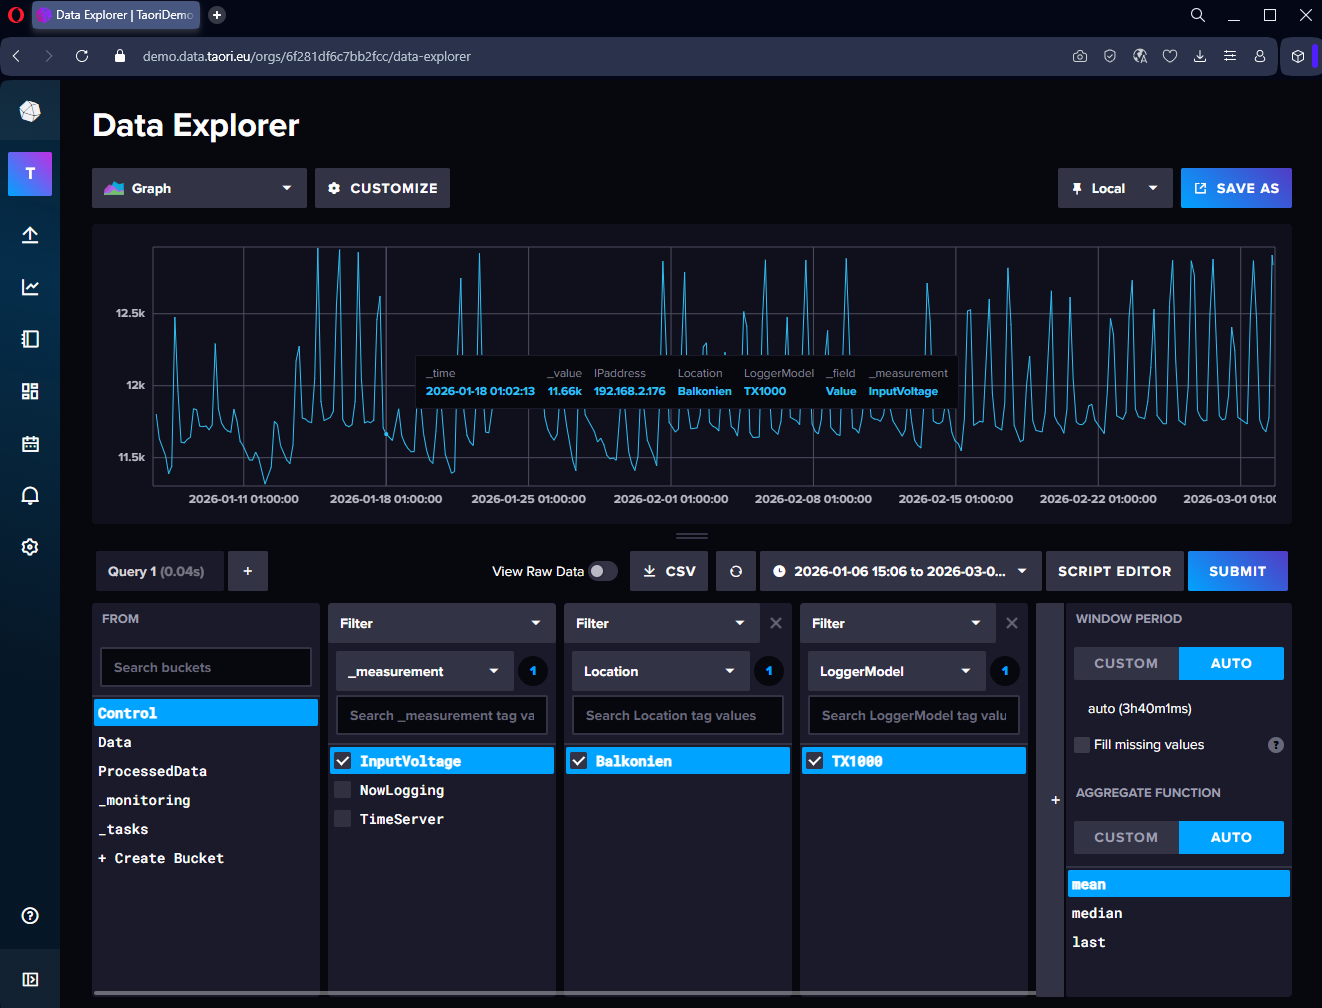Open Dashboards icon in left sidebar
The width and height of the screenshot is (1322, 1008).
pos(30,391)
